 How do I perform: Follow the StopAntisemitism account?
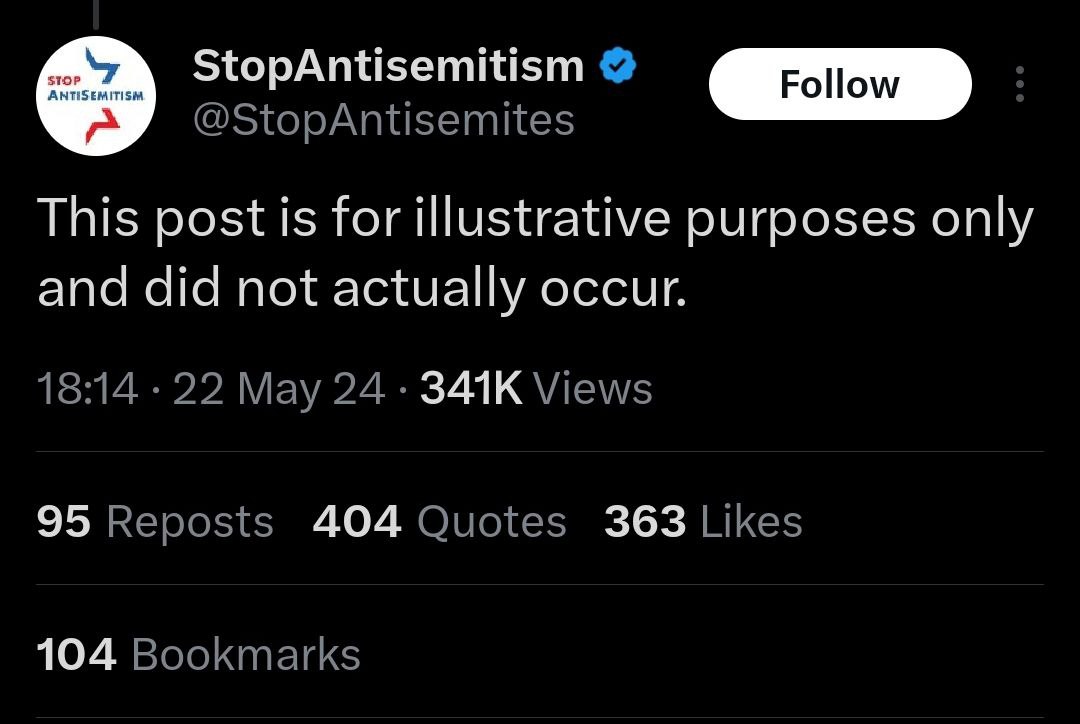(x=840, y=84)
